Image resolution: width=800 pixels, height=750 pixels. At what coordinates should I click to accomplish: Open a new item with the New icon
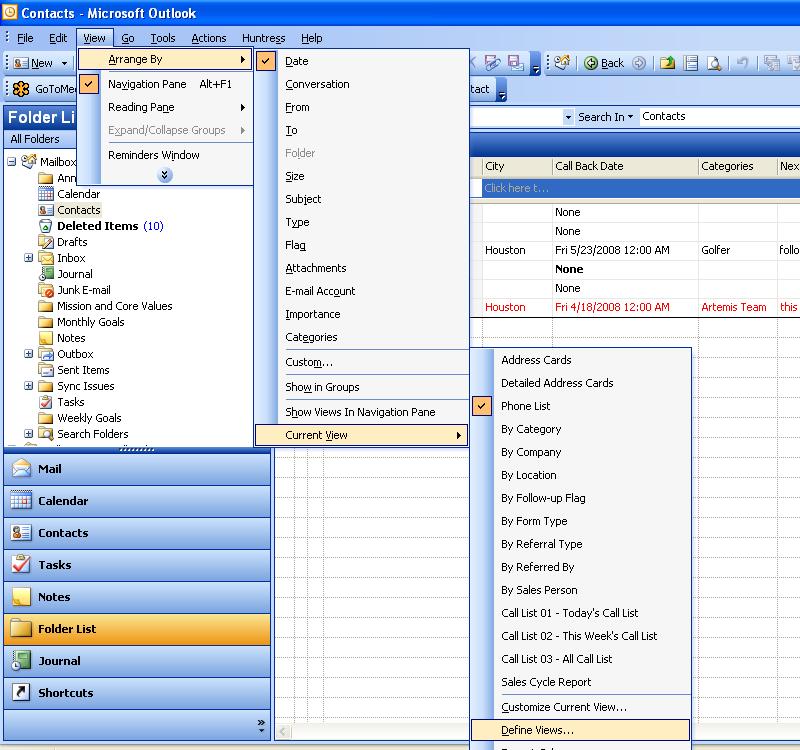pos(18,63)
